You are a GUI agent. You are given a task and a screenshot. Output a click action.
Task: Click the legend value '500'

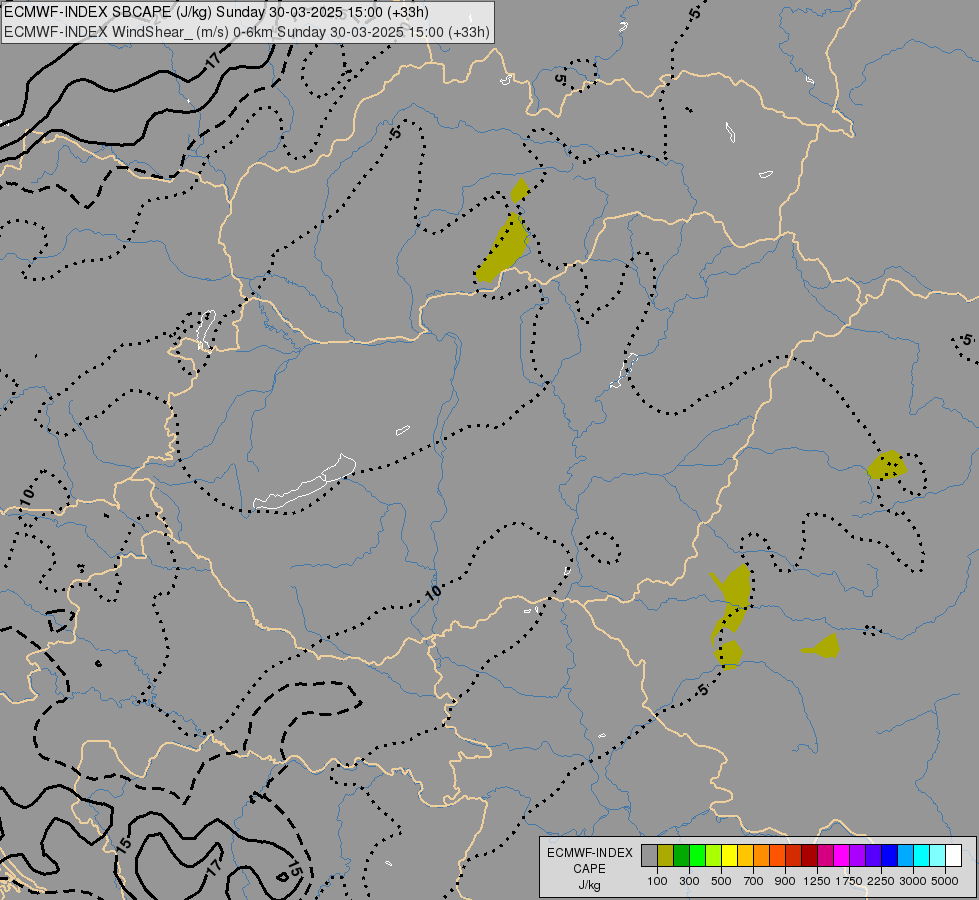coord(721,881)
